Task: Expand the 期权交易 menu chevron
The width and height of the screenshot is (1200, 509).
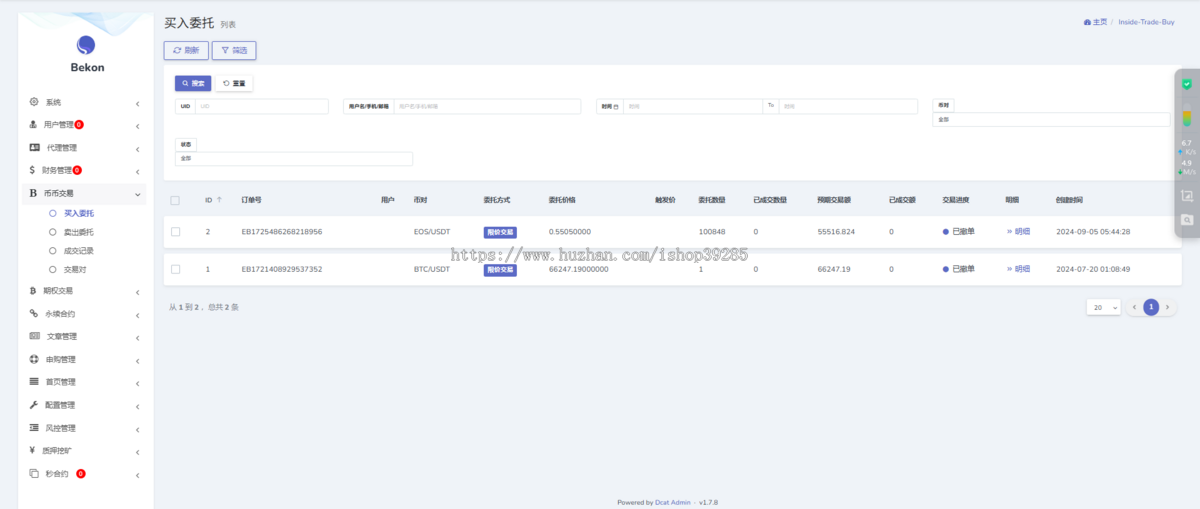Action: [138, 291]
